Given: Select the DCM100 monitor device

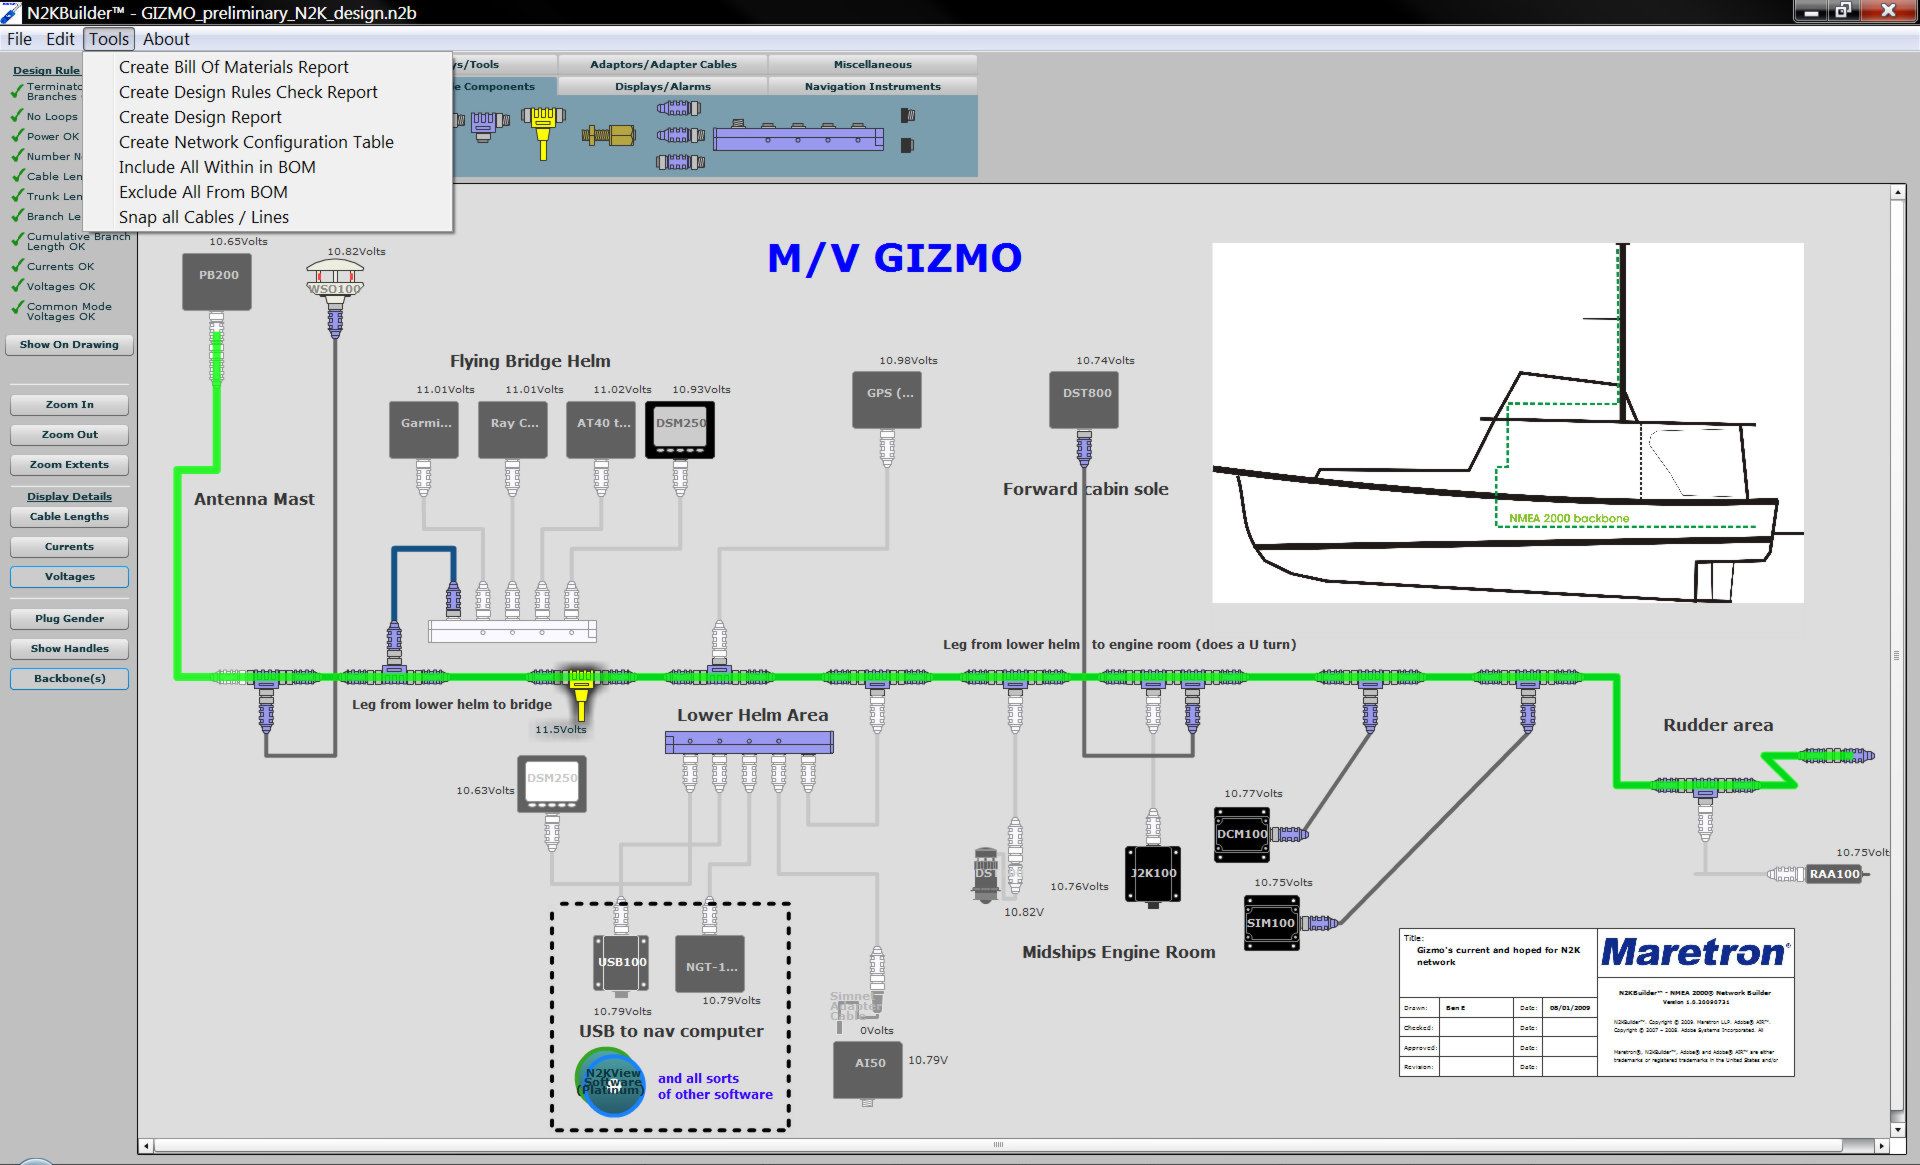Looking at the screenshot, I should [1242, 834].
